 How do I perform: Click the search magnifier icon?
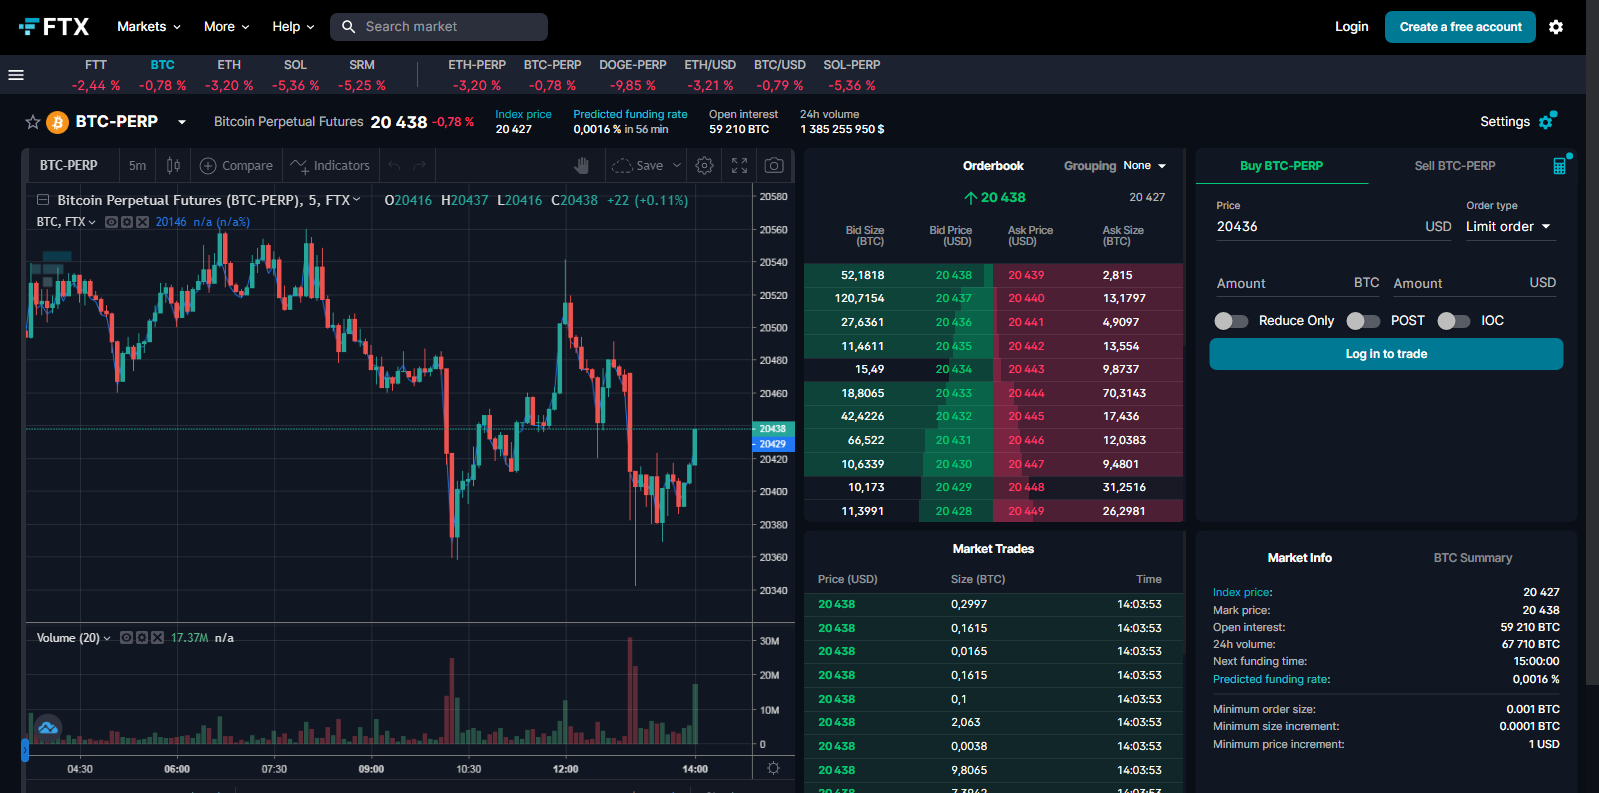coord(348,27)
